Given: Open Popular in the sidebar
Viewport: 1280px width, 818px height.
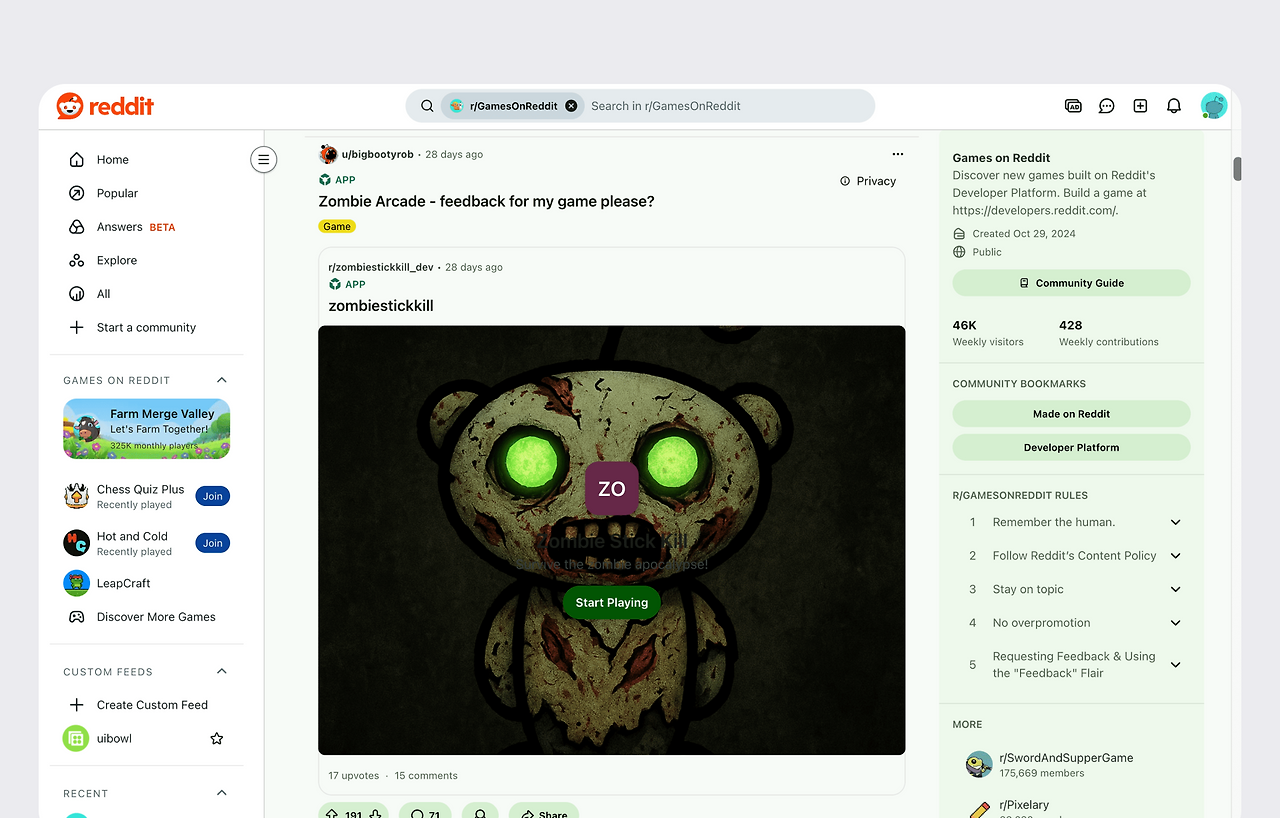Looking at the screenshot, I should coord(148,193).
